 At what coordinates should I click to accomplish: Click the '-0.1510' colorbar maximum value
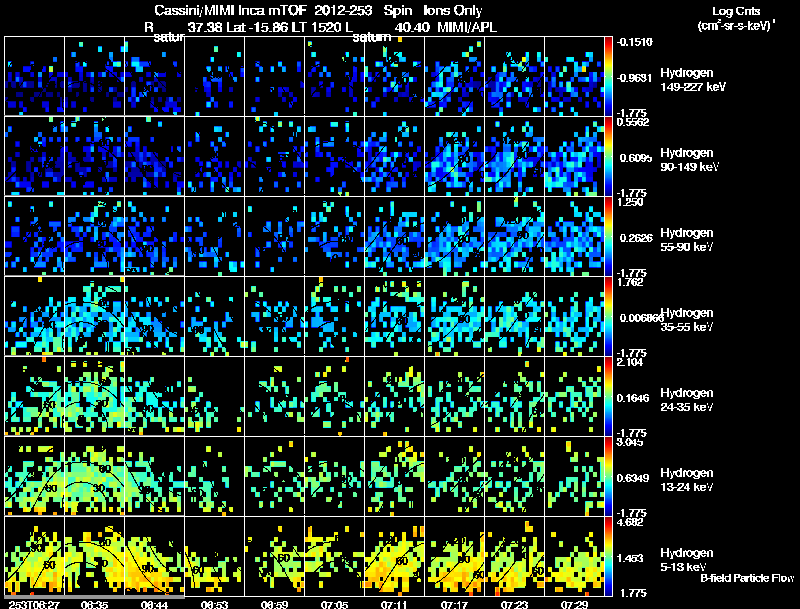pos(634,42)
